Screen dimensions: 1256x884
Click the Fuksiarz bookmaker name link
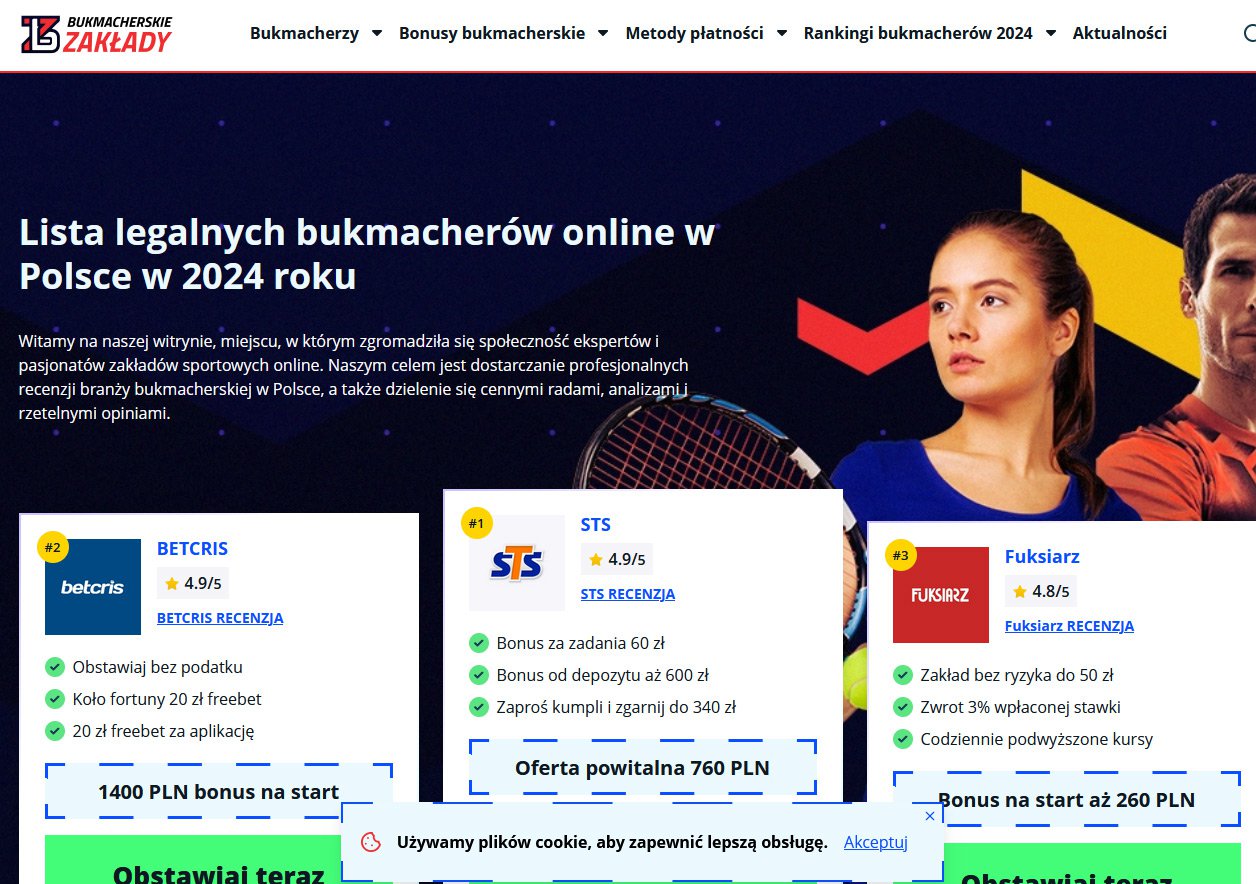tap(1042, 556)
